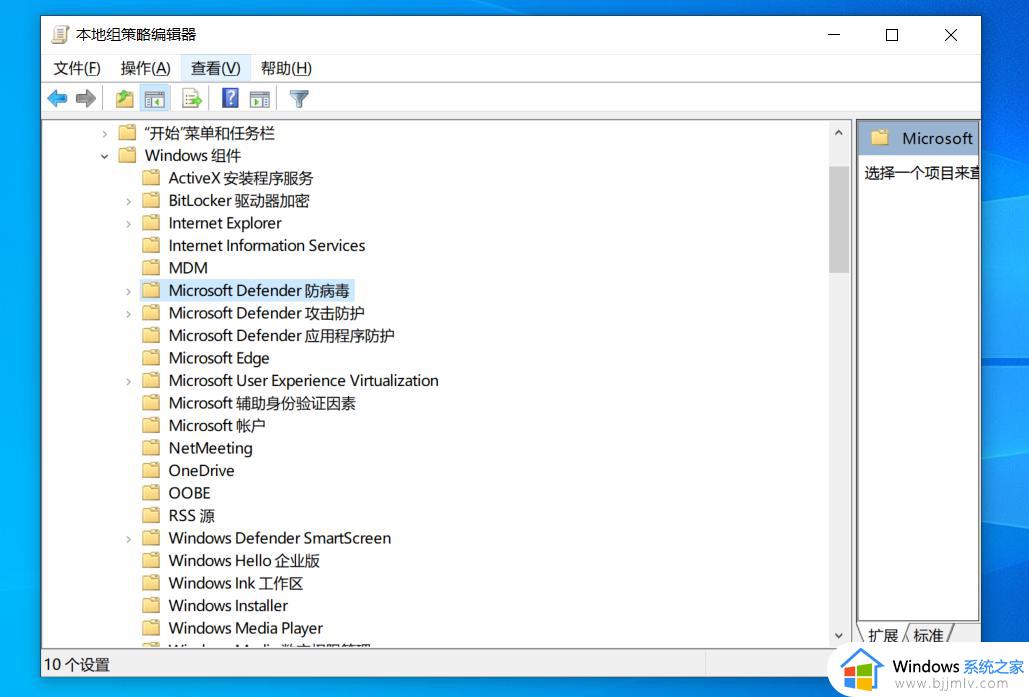The image size is (1029, 697).
Task: Expand the "开始"菜单和任务栏 node
Action: [x=104, y=134]
